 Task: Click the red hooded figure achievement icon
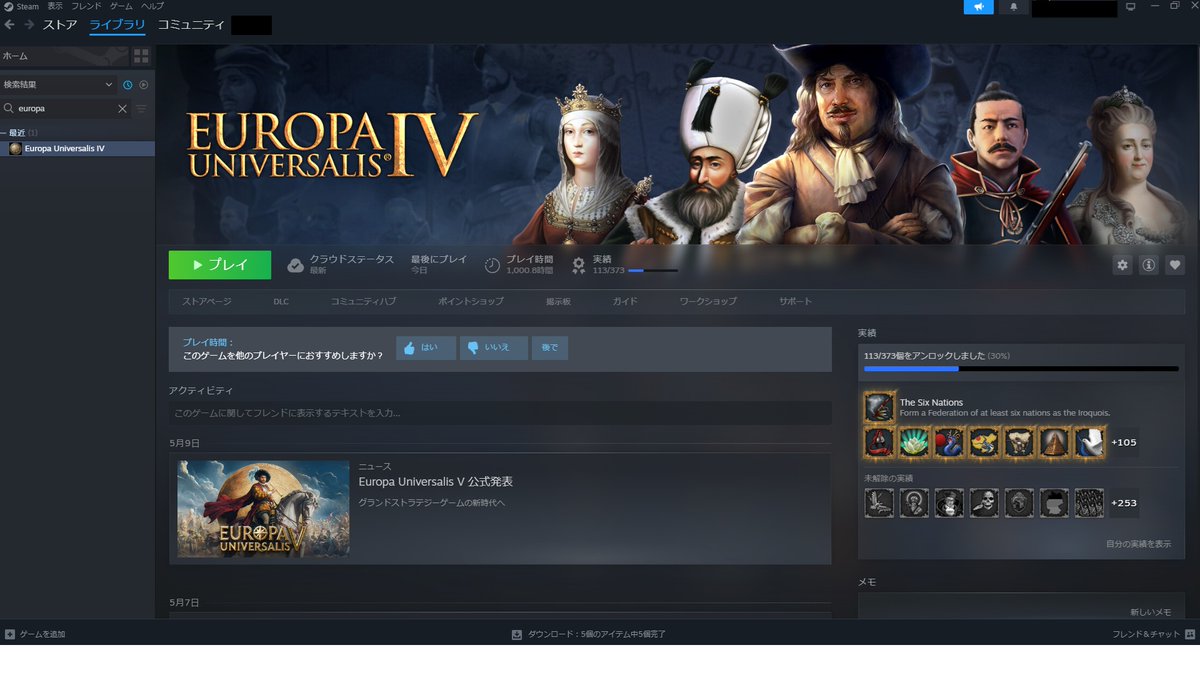pyautogui.click(x=879, y=443)
